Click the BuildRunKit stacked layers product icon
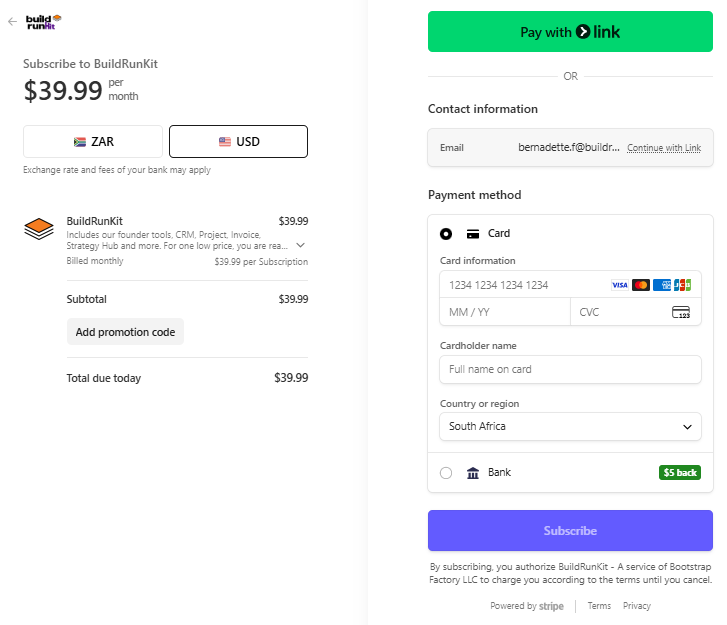Viewport: 727px width, 625px height. tap(39, 229)
